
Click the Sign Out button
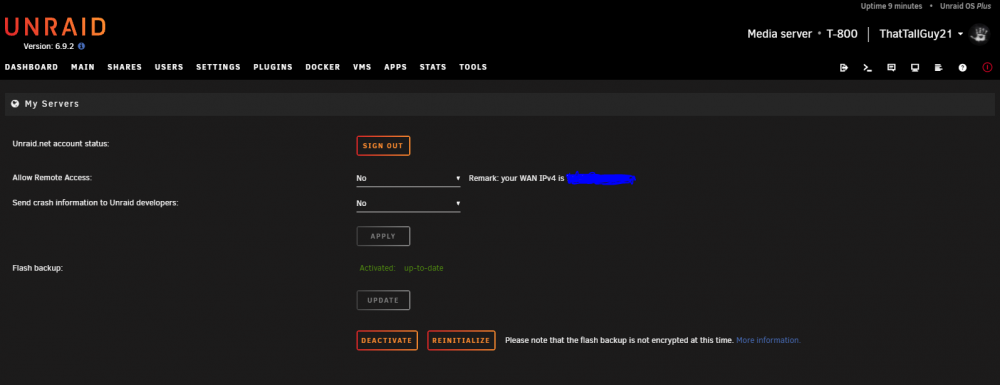pos(383,146)
